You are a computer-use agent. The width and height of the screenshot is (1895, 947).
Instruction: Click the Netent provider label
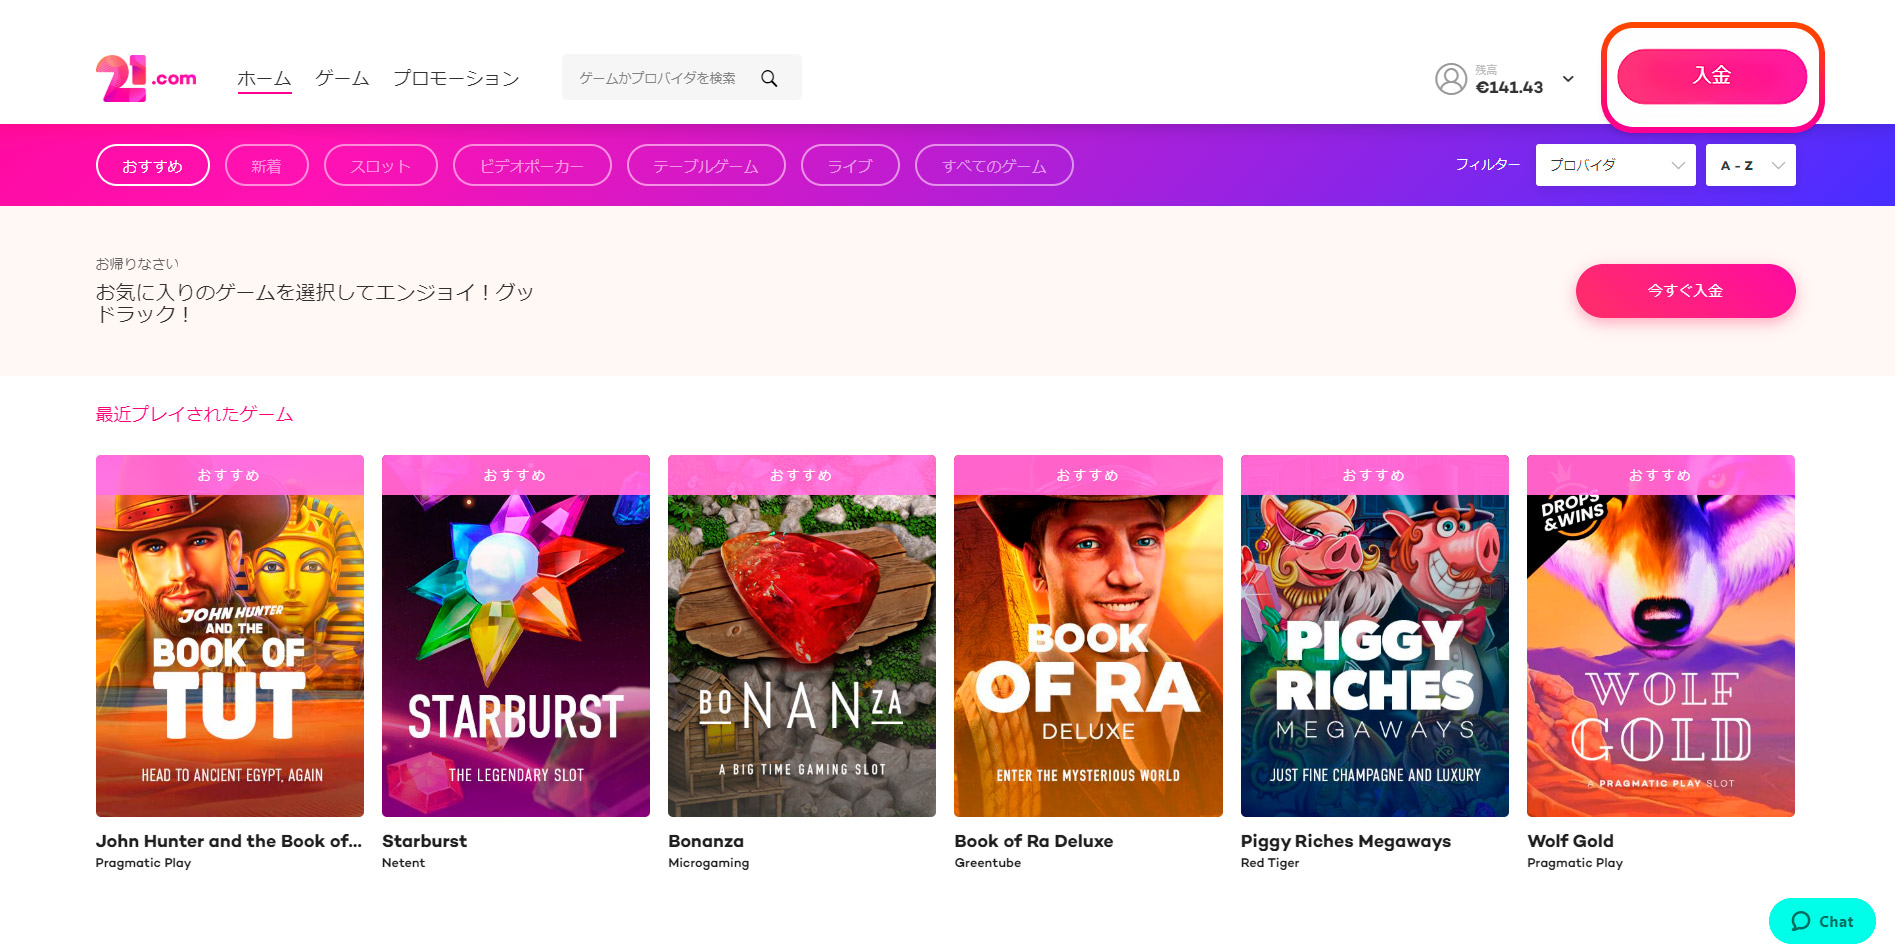(x=403, y=863)
